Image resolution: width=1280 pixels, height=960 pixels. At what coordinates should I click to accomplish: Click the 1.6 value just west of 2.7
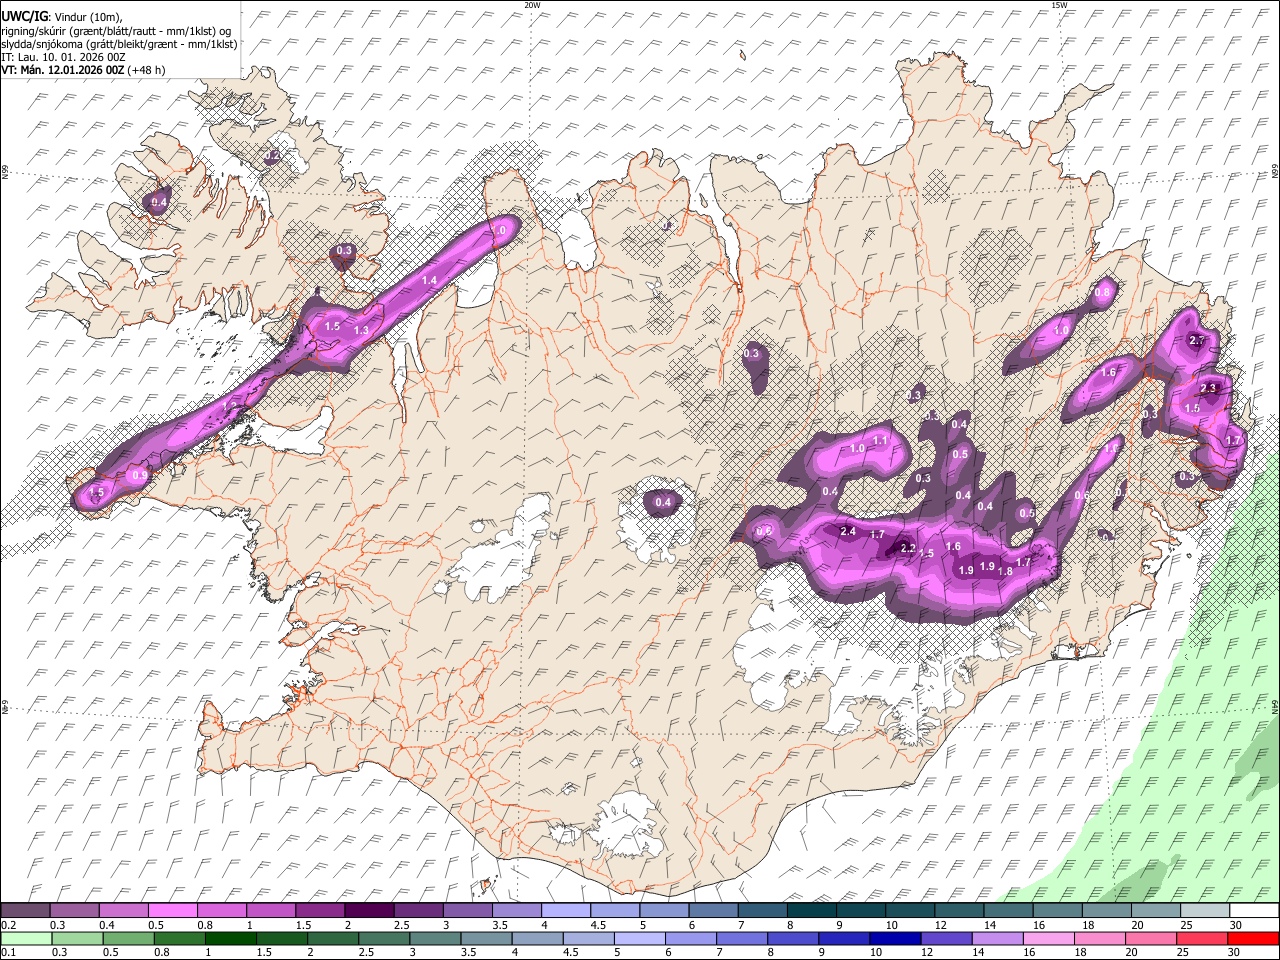click(1108, 372)
